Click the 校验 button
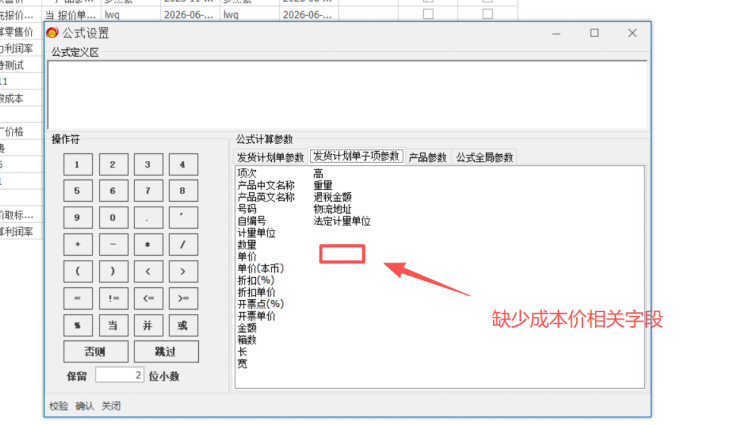Screen dimensions: 744x425 pos(59,406)
